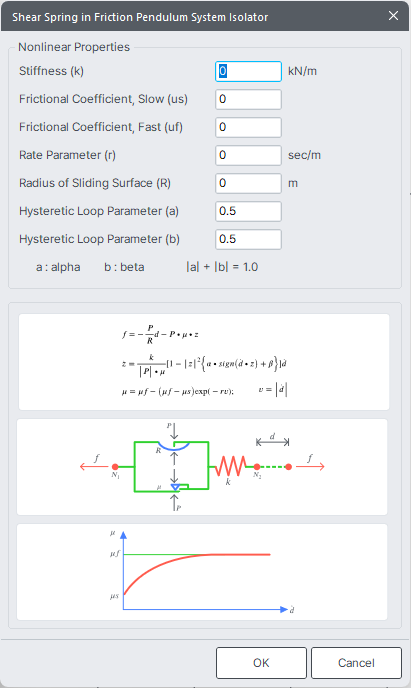Viewport: 411px width, 688px height.
Task: Click the Stiffness (k) input field
Action: point(248,72)
